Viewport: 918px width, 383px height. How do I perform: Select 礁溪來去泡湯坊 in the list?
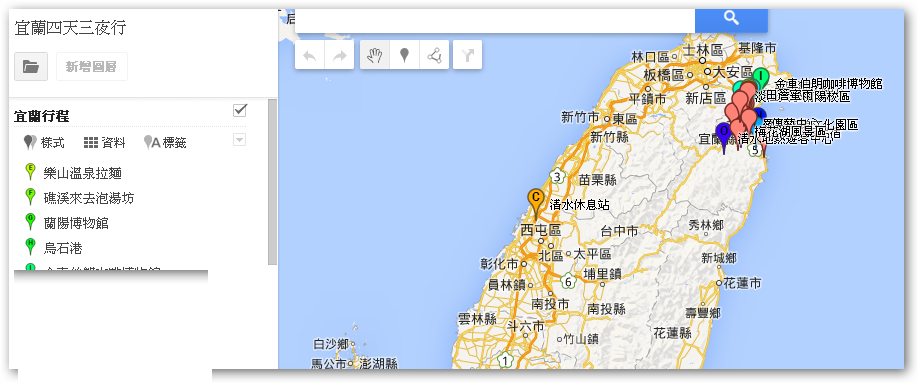[89, 199]
